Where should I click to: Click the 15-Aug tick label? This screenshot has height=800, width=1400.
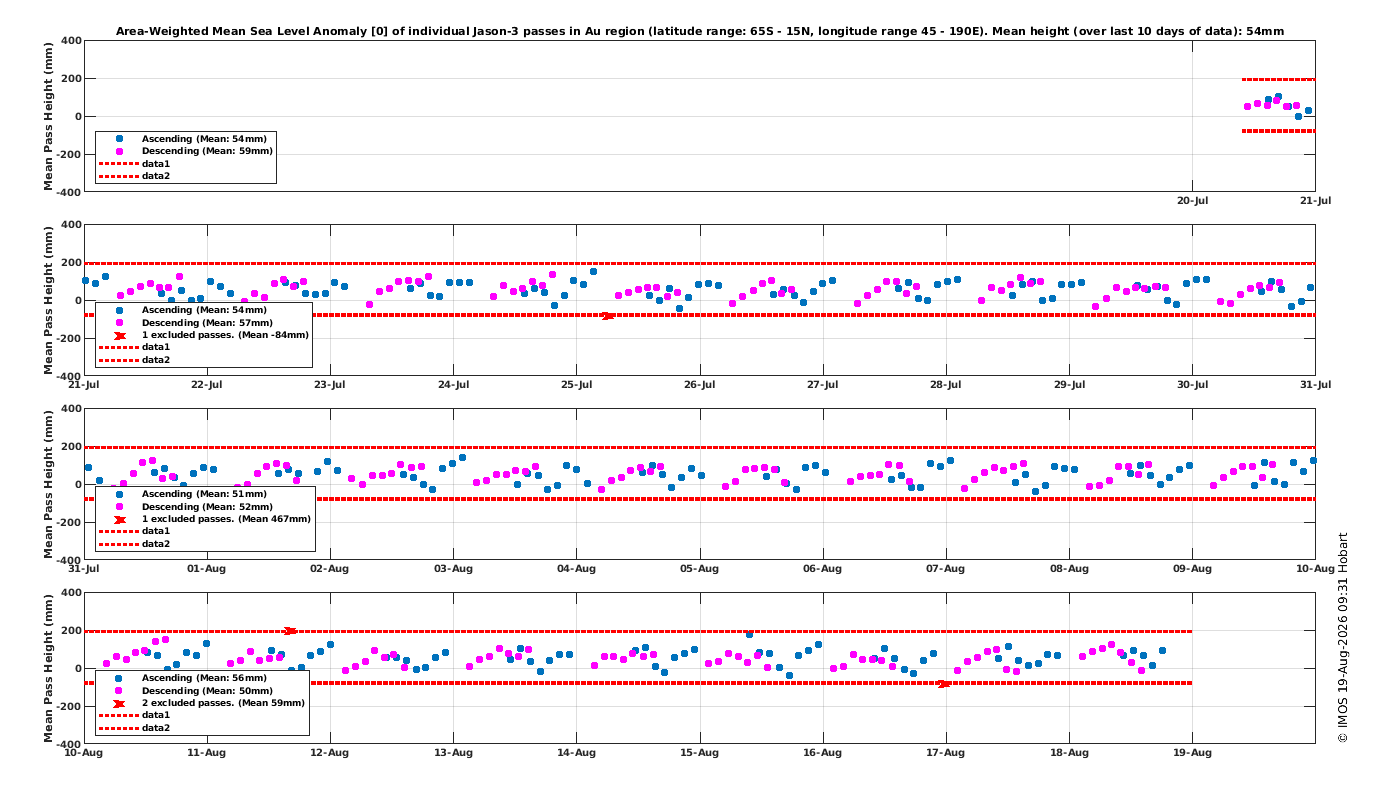[x=700, y=753]
